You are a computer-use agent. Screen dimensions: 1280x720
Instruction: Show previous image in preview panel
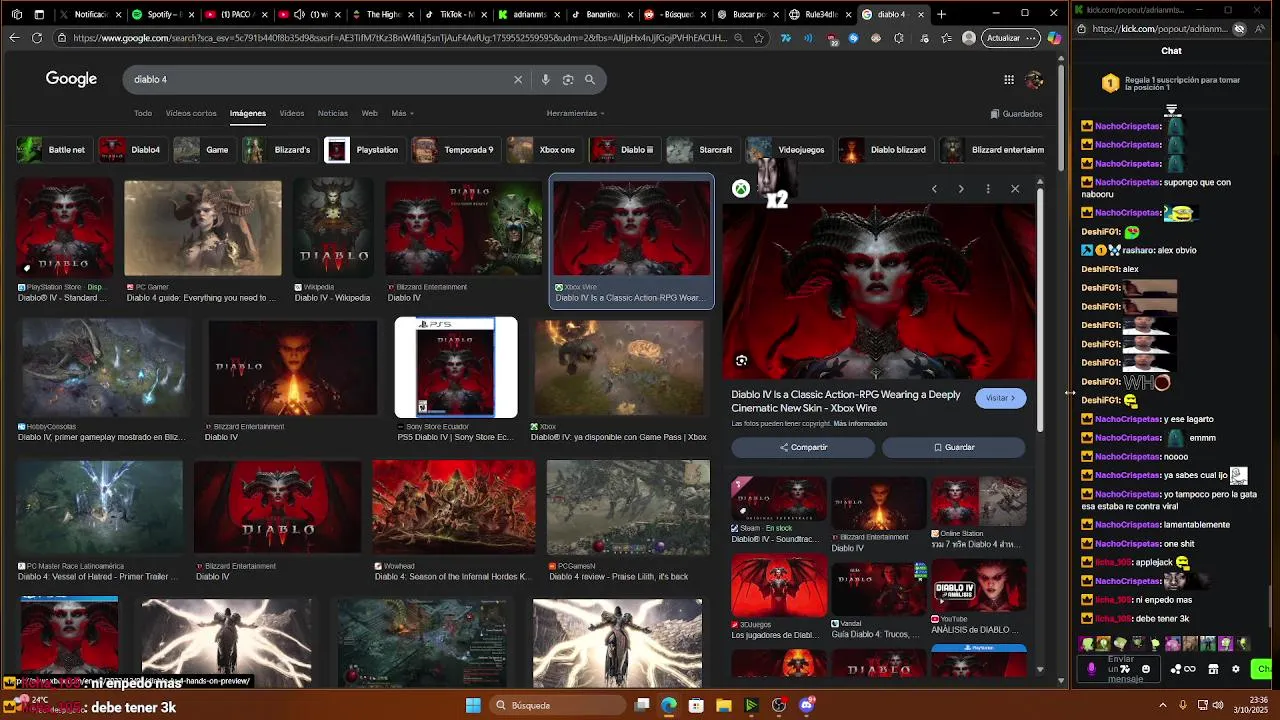coord(934,188)
